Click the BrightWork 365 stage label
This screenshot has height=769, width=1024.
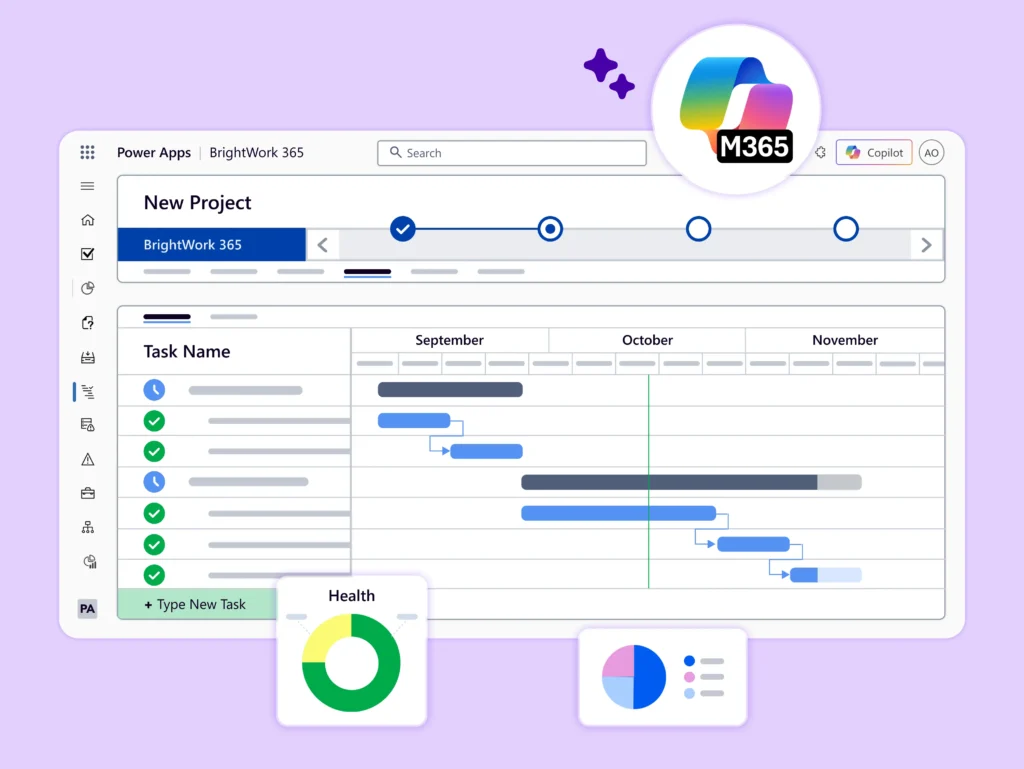tap(211, 245)
